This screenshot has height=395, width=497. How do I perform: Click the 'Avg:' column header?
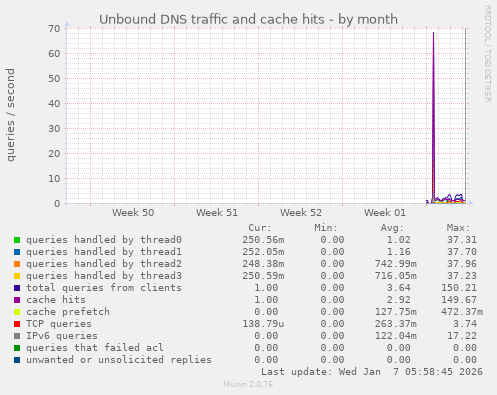(x=392, y=228)
